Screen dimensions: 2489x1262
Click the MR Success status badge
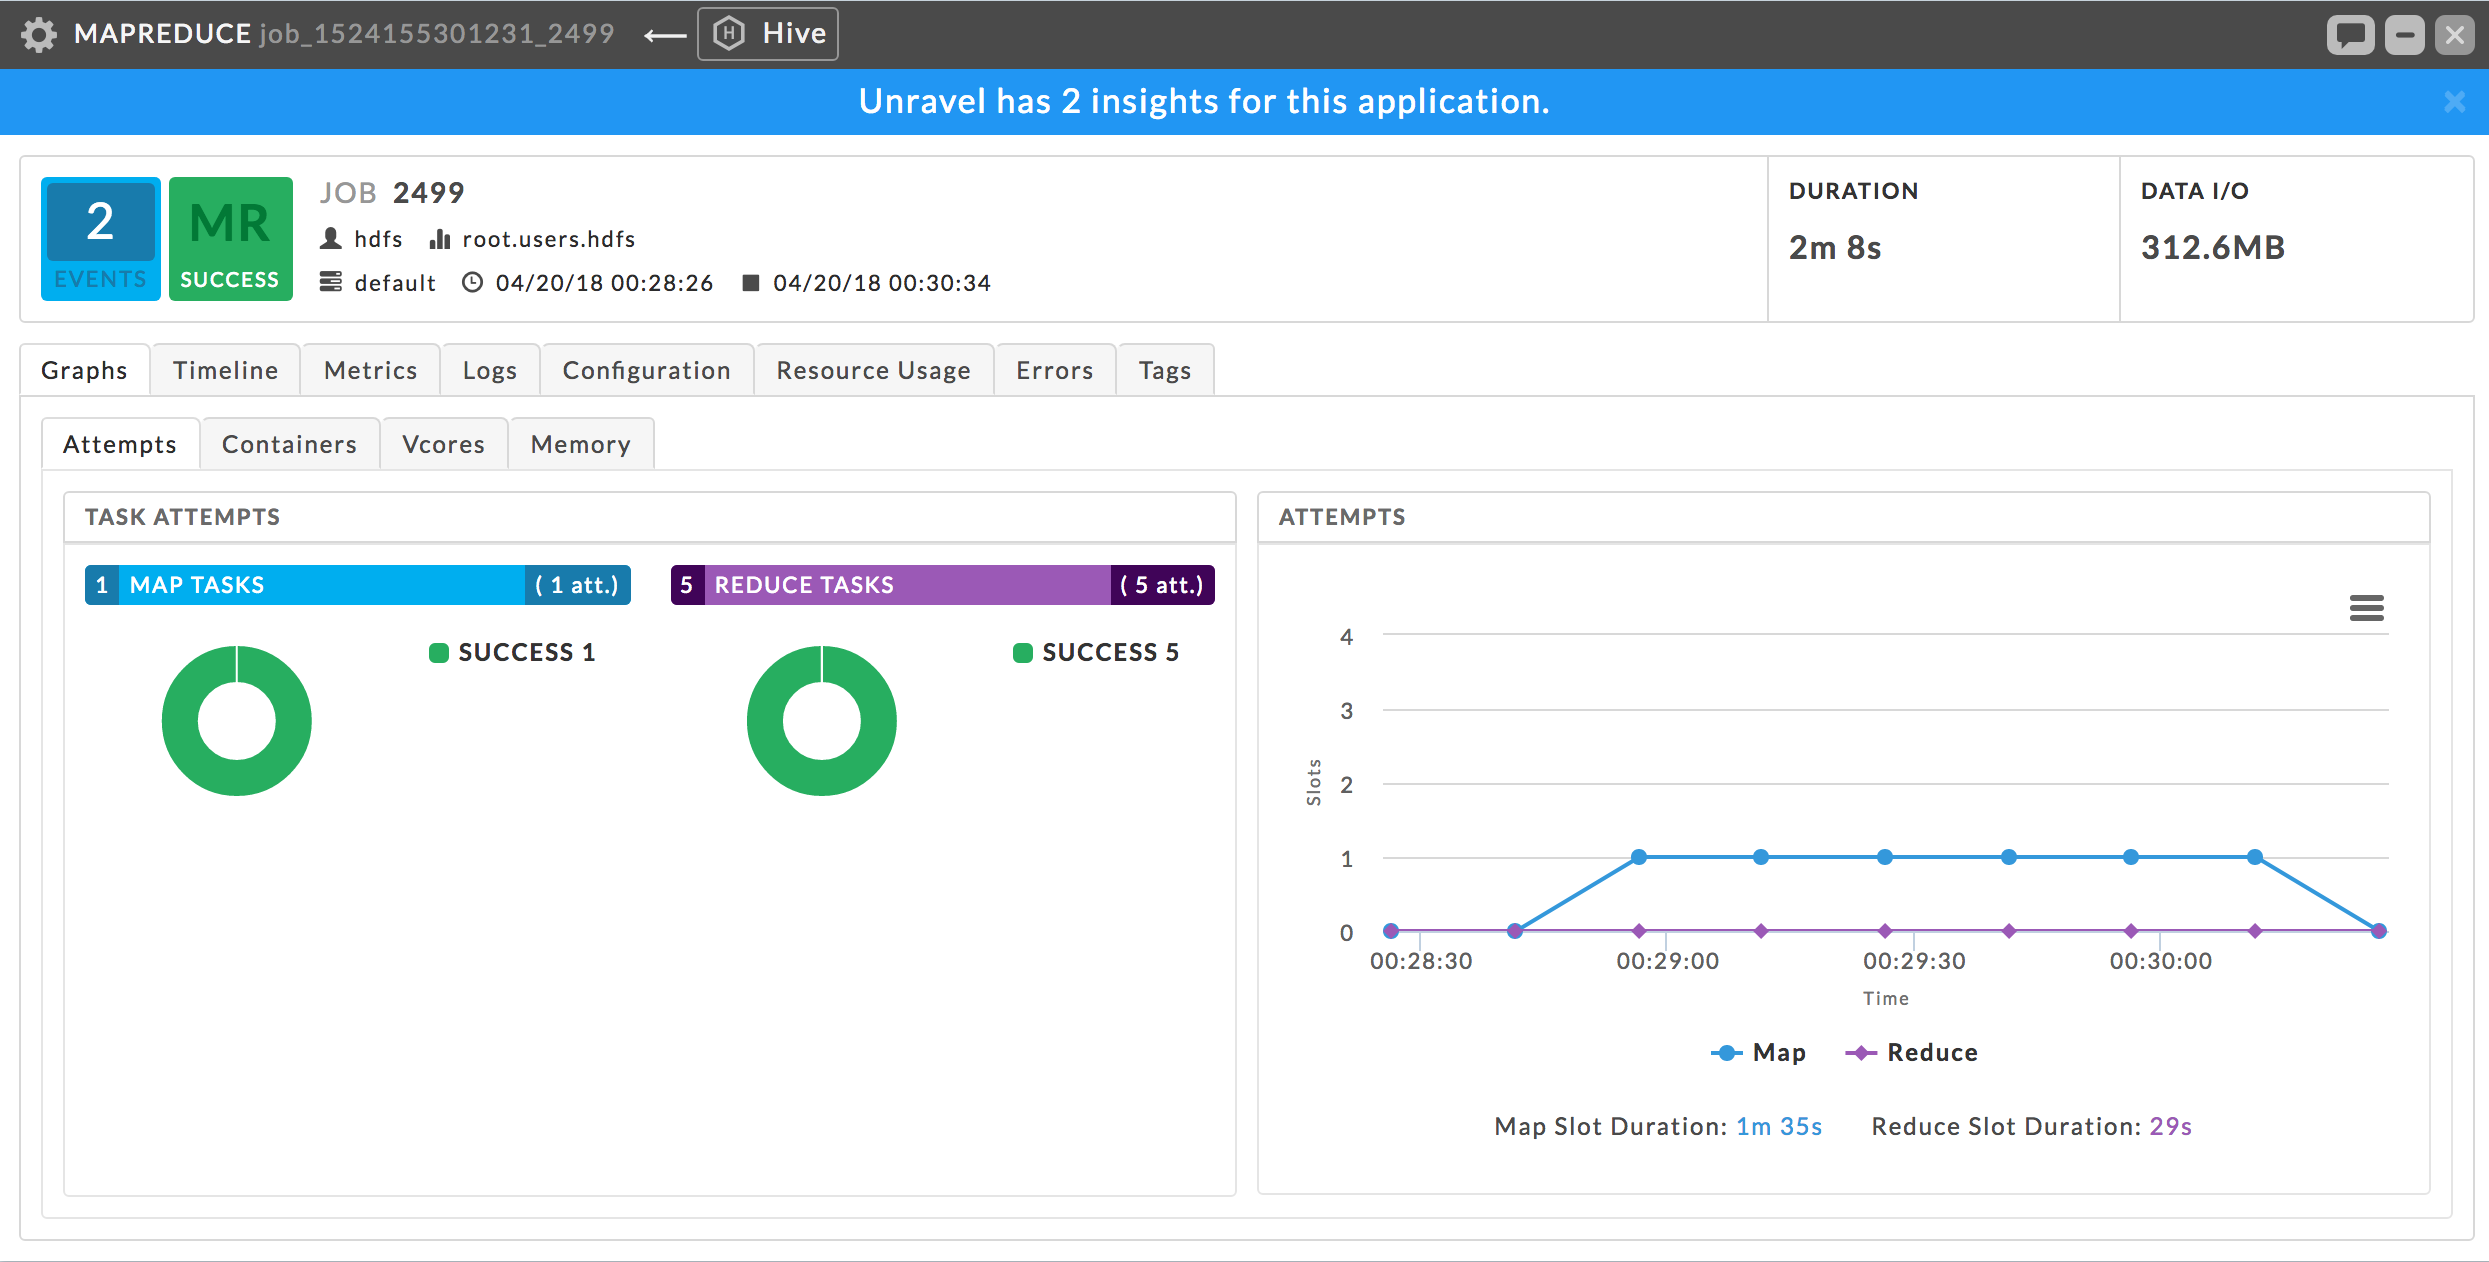coord(230,239)
